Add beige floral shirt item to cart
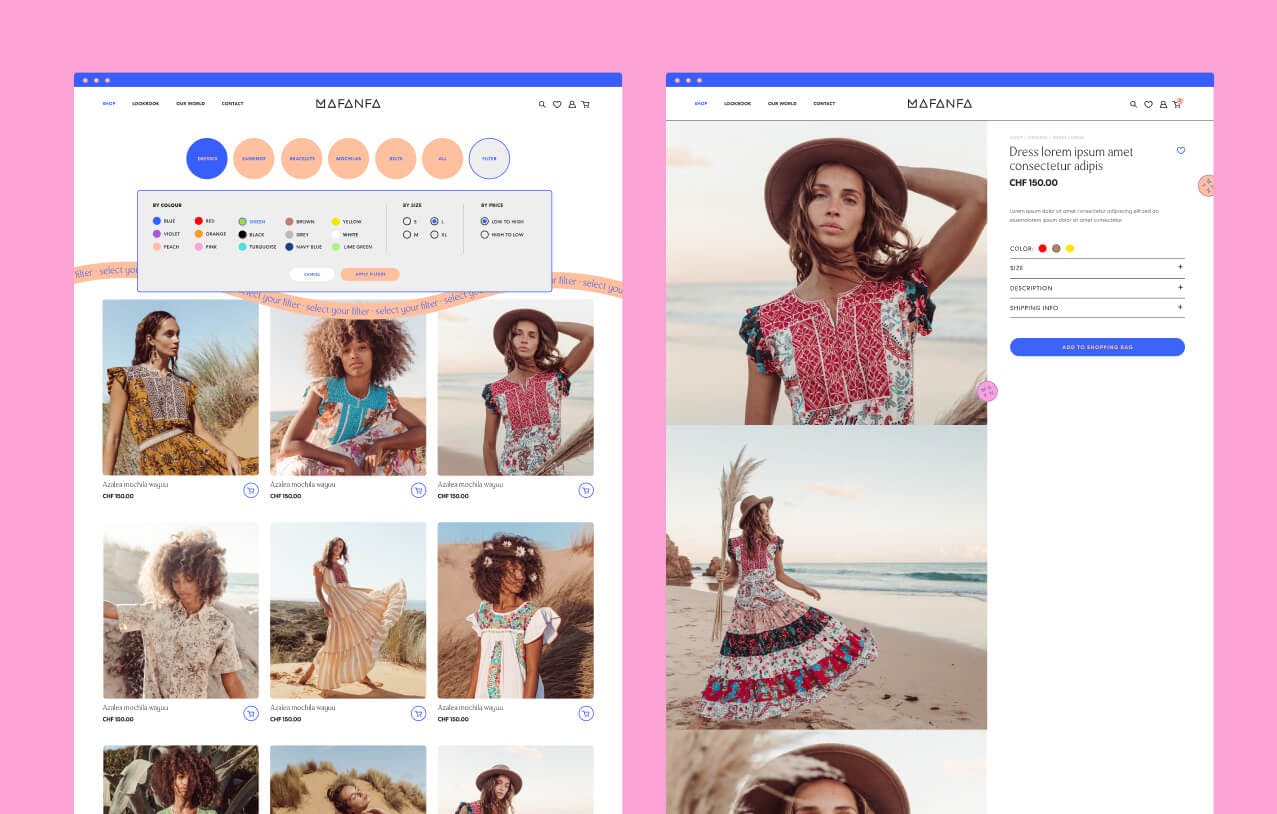1277x814 pixels. pyautogui.click(x=251, y=713)
